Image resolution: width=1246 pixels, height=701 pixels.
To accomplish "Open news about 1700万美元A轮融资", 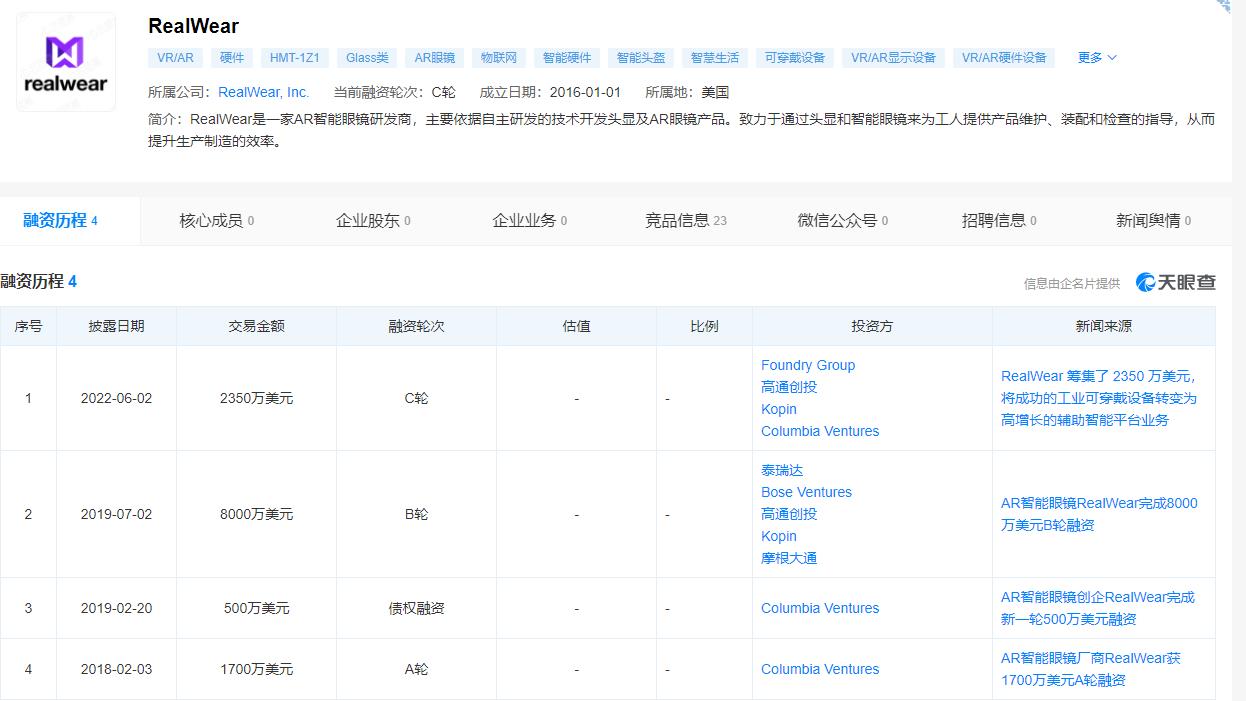I will 1091,669.
